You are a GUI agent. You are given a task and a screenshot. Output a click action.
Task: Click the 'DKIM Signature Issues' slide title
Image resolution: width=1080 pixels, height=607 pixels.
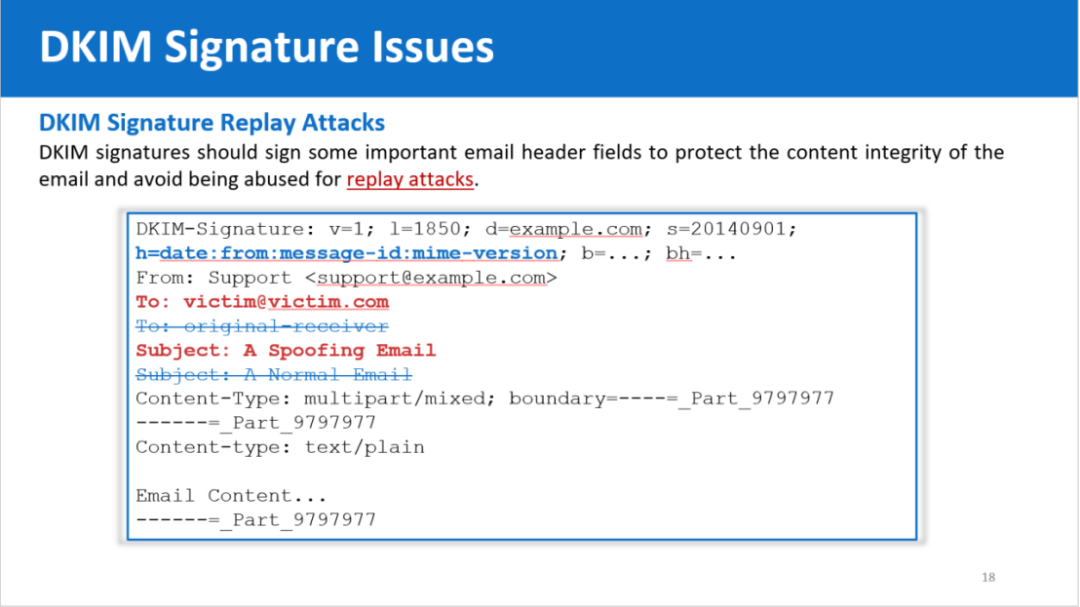(266, 48)
